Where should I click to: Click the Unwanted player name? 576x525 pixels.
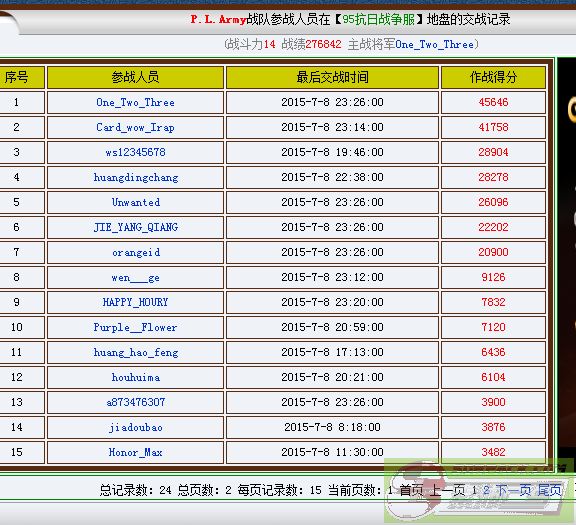pos(136,202)
